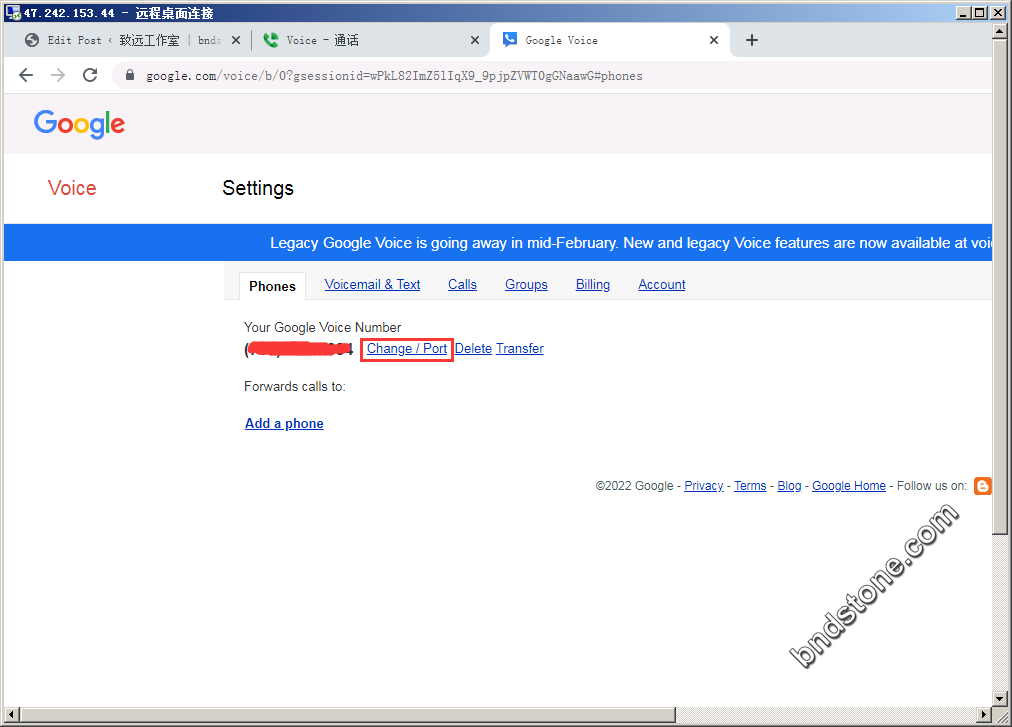This screenshot has height=727, width=1012.
Task: Click the 'Your Google Voice Number' label
Action: coord(322,327)
